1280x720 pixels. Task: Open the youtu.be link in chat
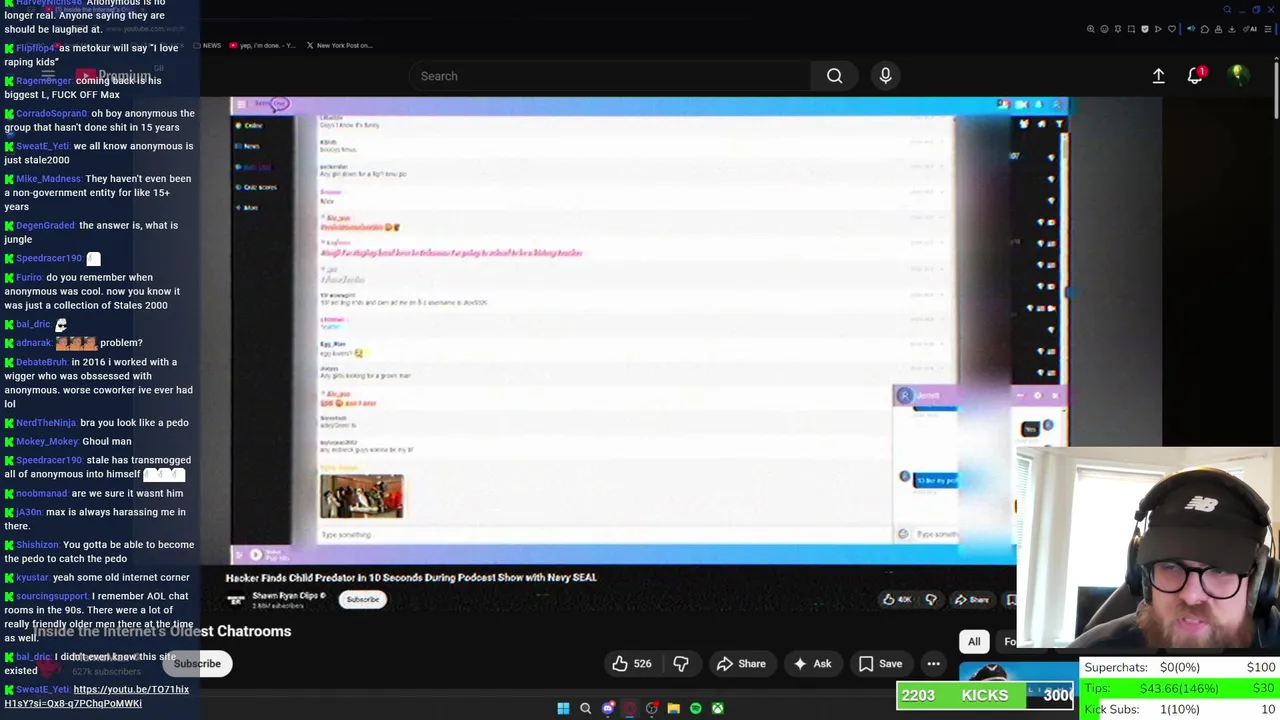point(96,696)
